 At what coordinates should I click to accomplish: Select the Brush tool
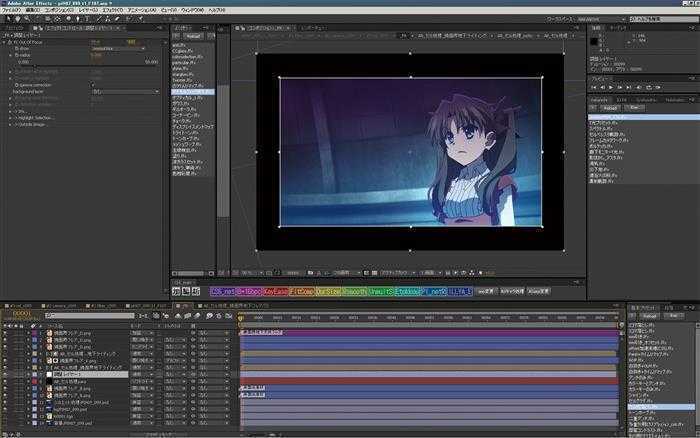(x=98, y=19)
